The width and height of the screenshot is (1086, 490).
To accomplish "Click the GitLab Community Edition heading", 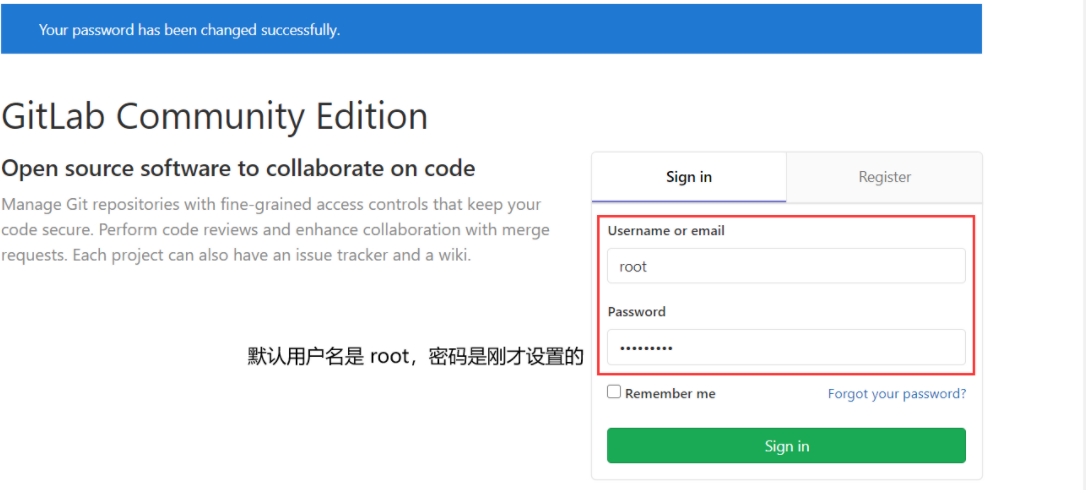I will coord(215,117).
